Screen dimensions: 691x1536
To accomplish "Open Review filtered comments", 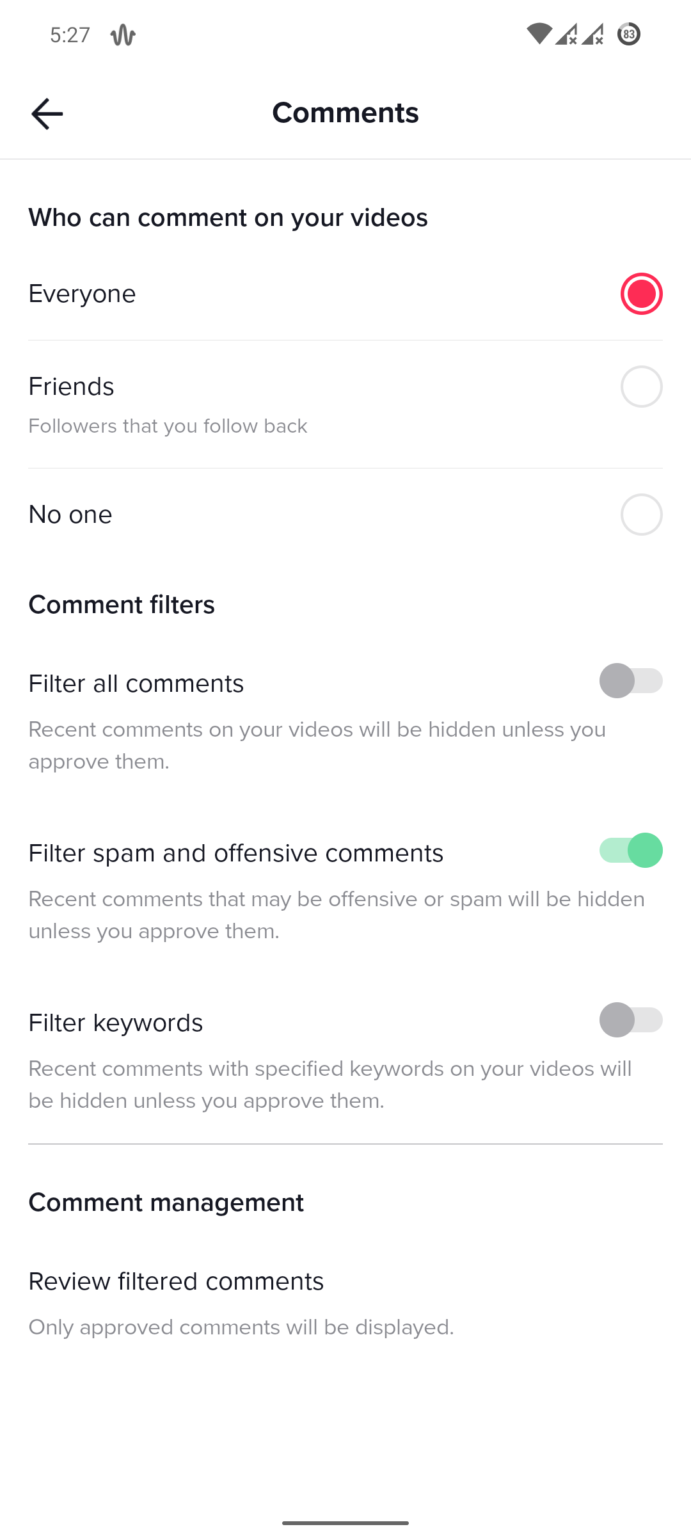I will [176, 1281].
